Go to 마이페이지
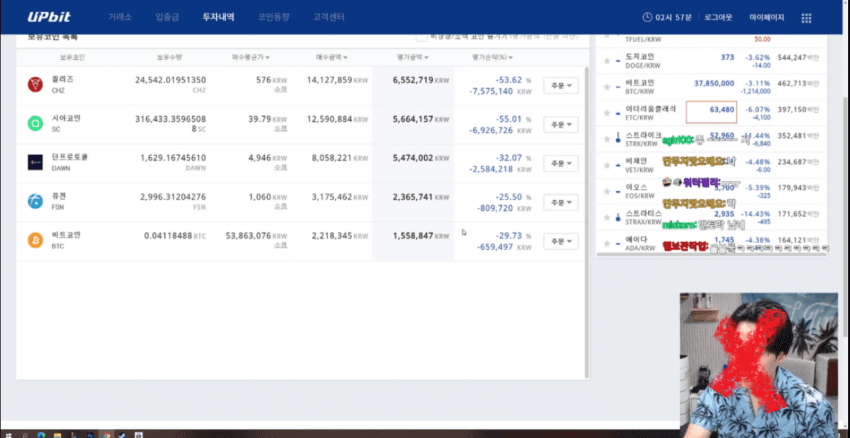This screenshot has height=438, width=850. click(x=767, y=17)
